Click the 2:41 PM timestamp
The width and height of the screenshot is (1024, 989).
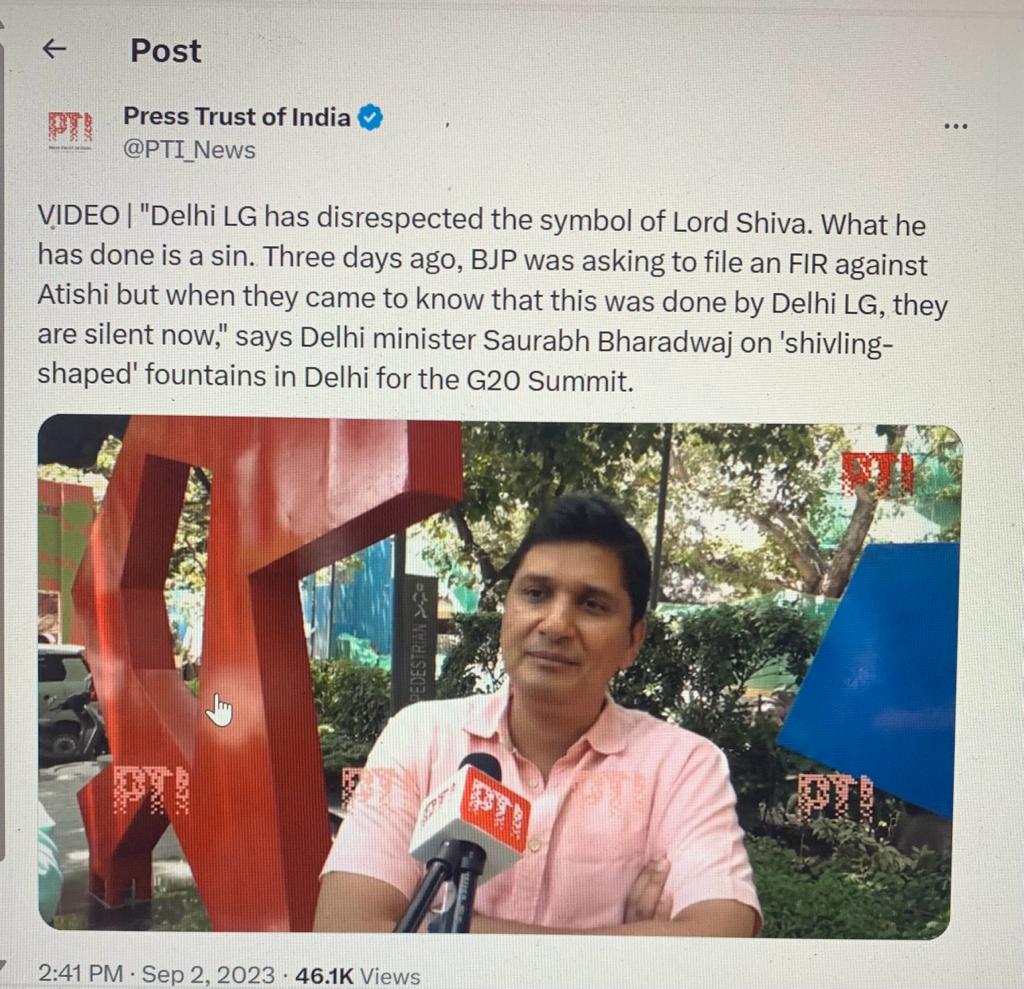pos(80,973)
